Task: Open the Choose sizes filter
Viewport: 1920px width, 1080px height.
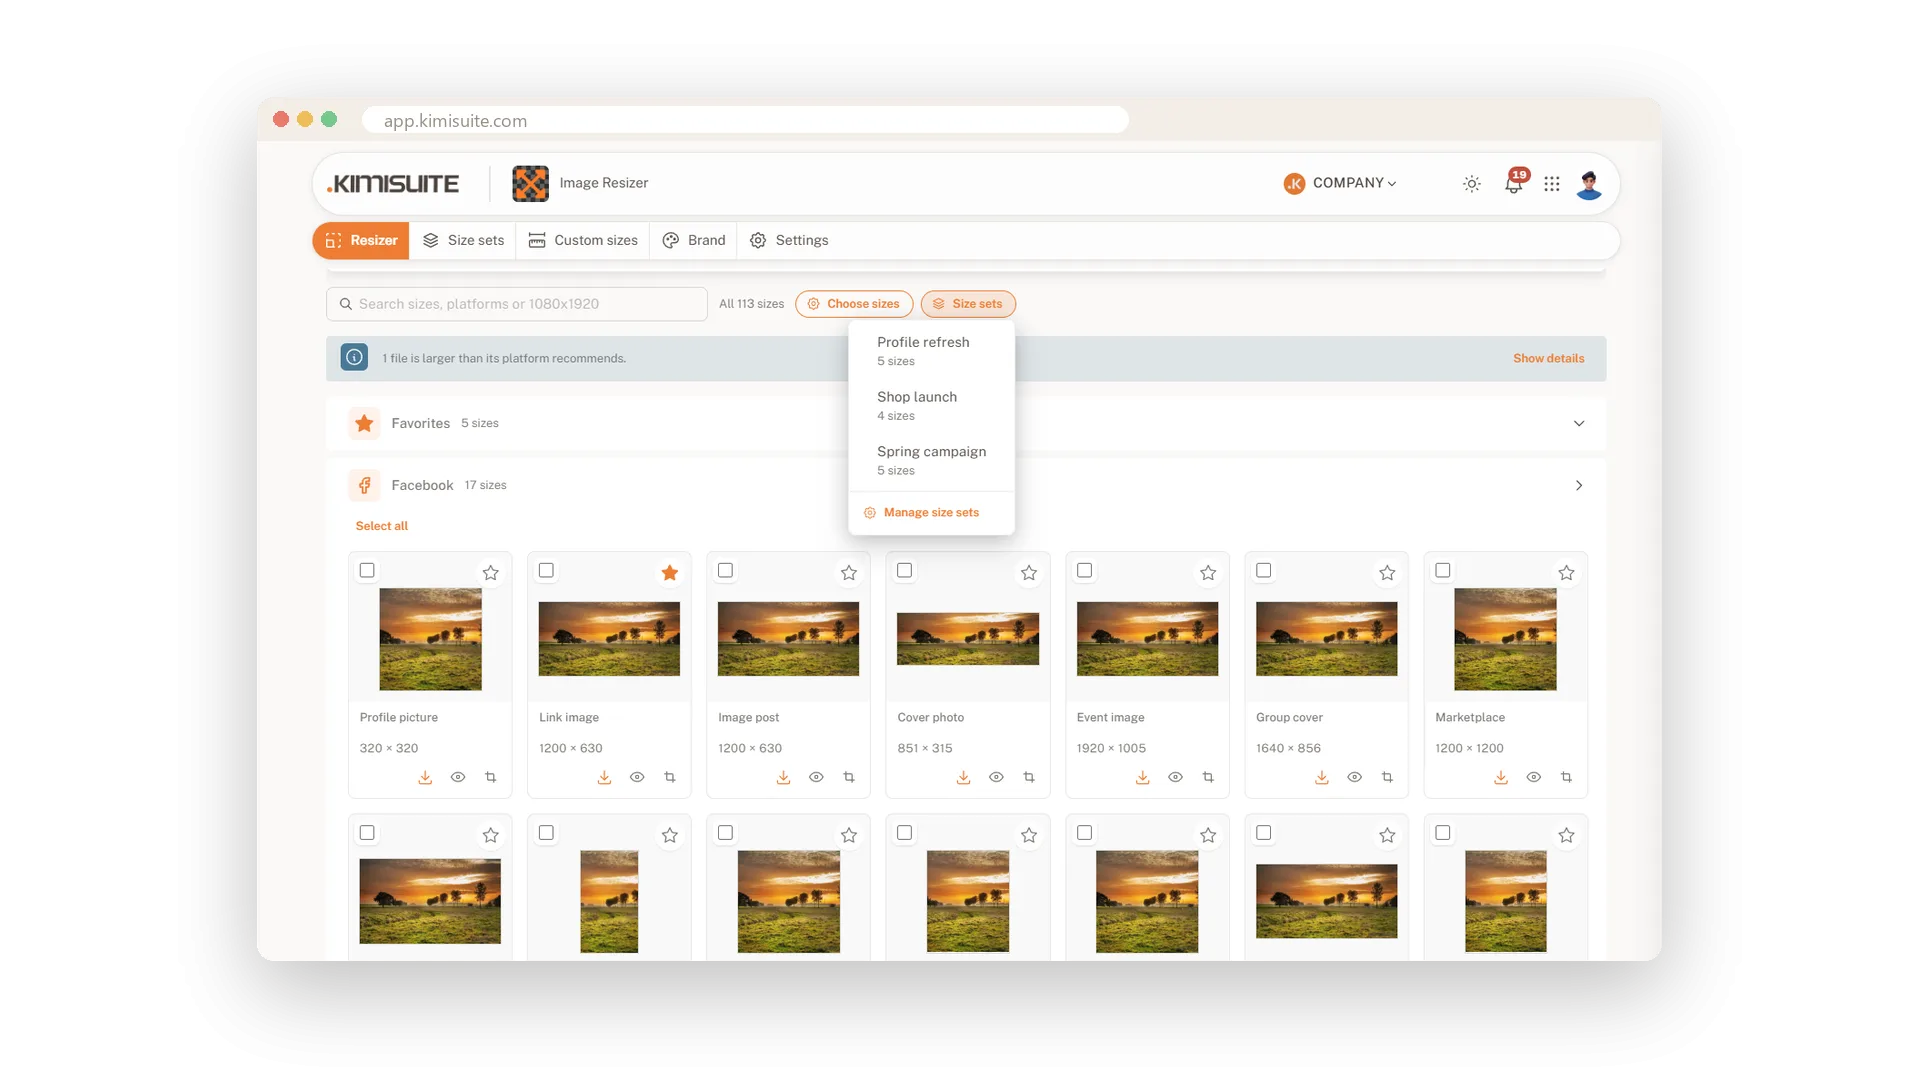Action: [854, 304]
